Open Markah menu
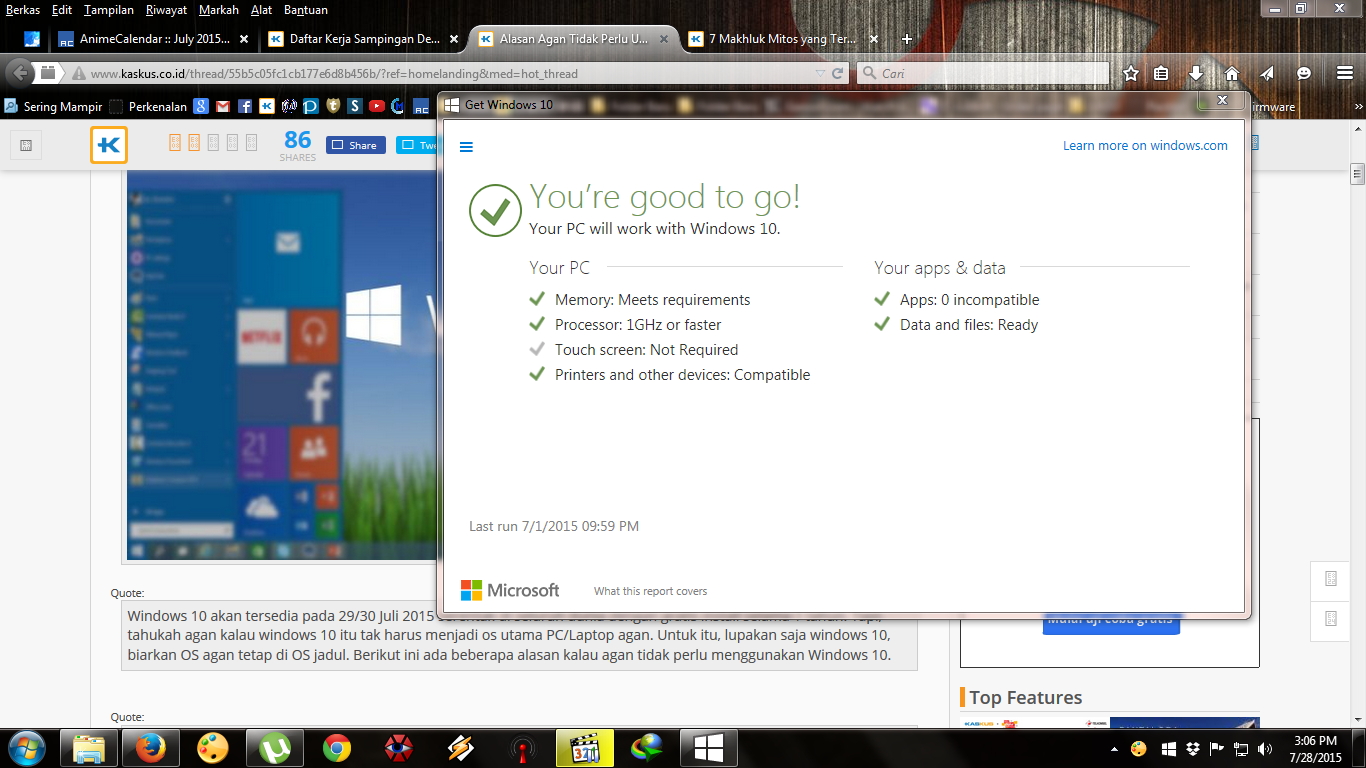 click(219, 10)
